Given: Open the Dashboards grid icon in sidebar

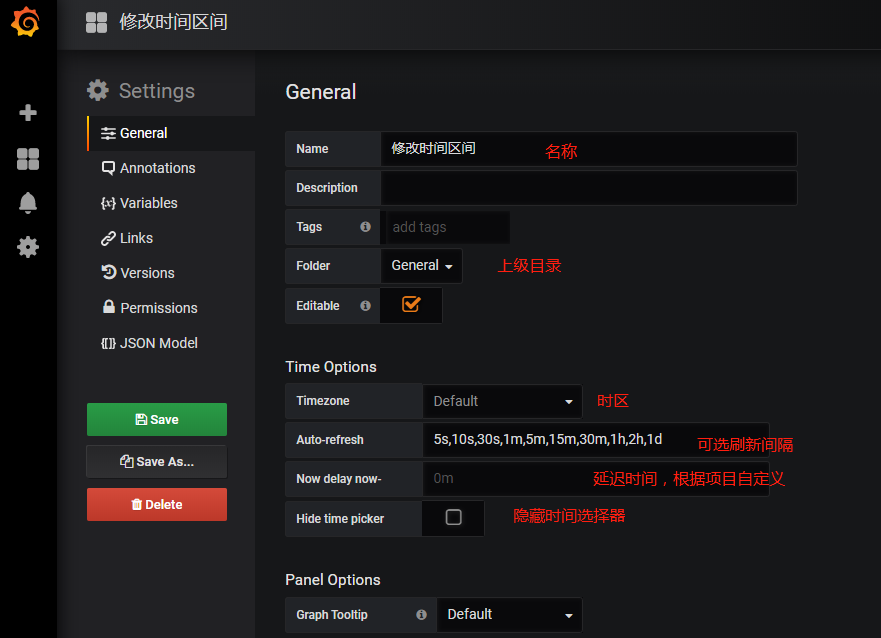Looking at the screenshot, I should pyautogui.click(x=28, y=159).
